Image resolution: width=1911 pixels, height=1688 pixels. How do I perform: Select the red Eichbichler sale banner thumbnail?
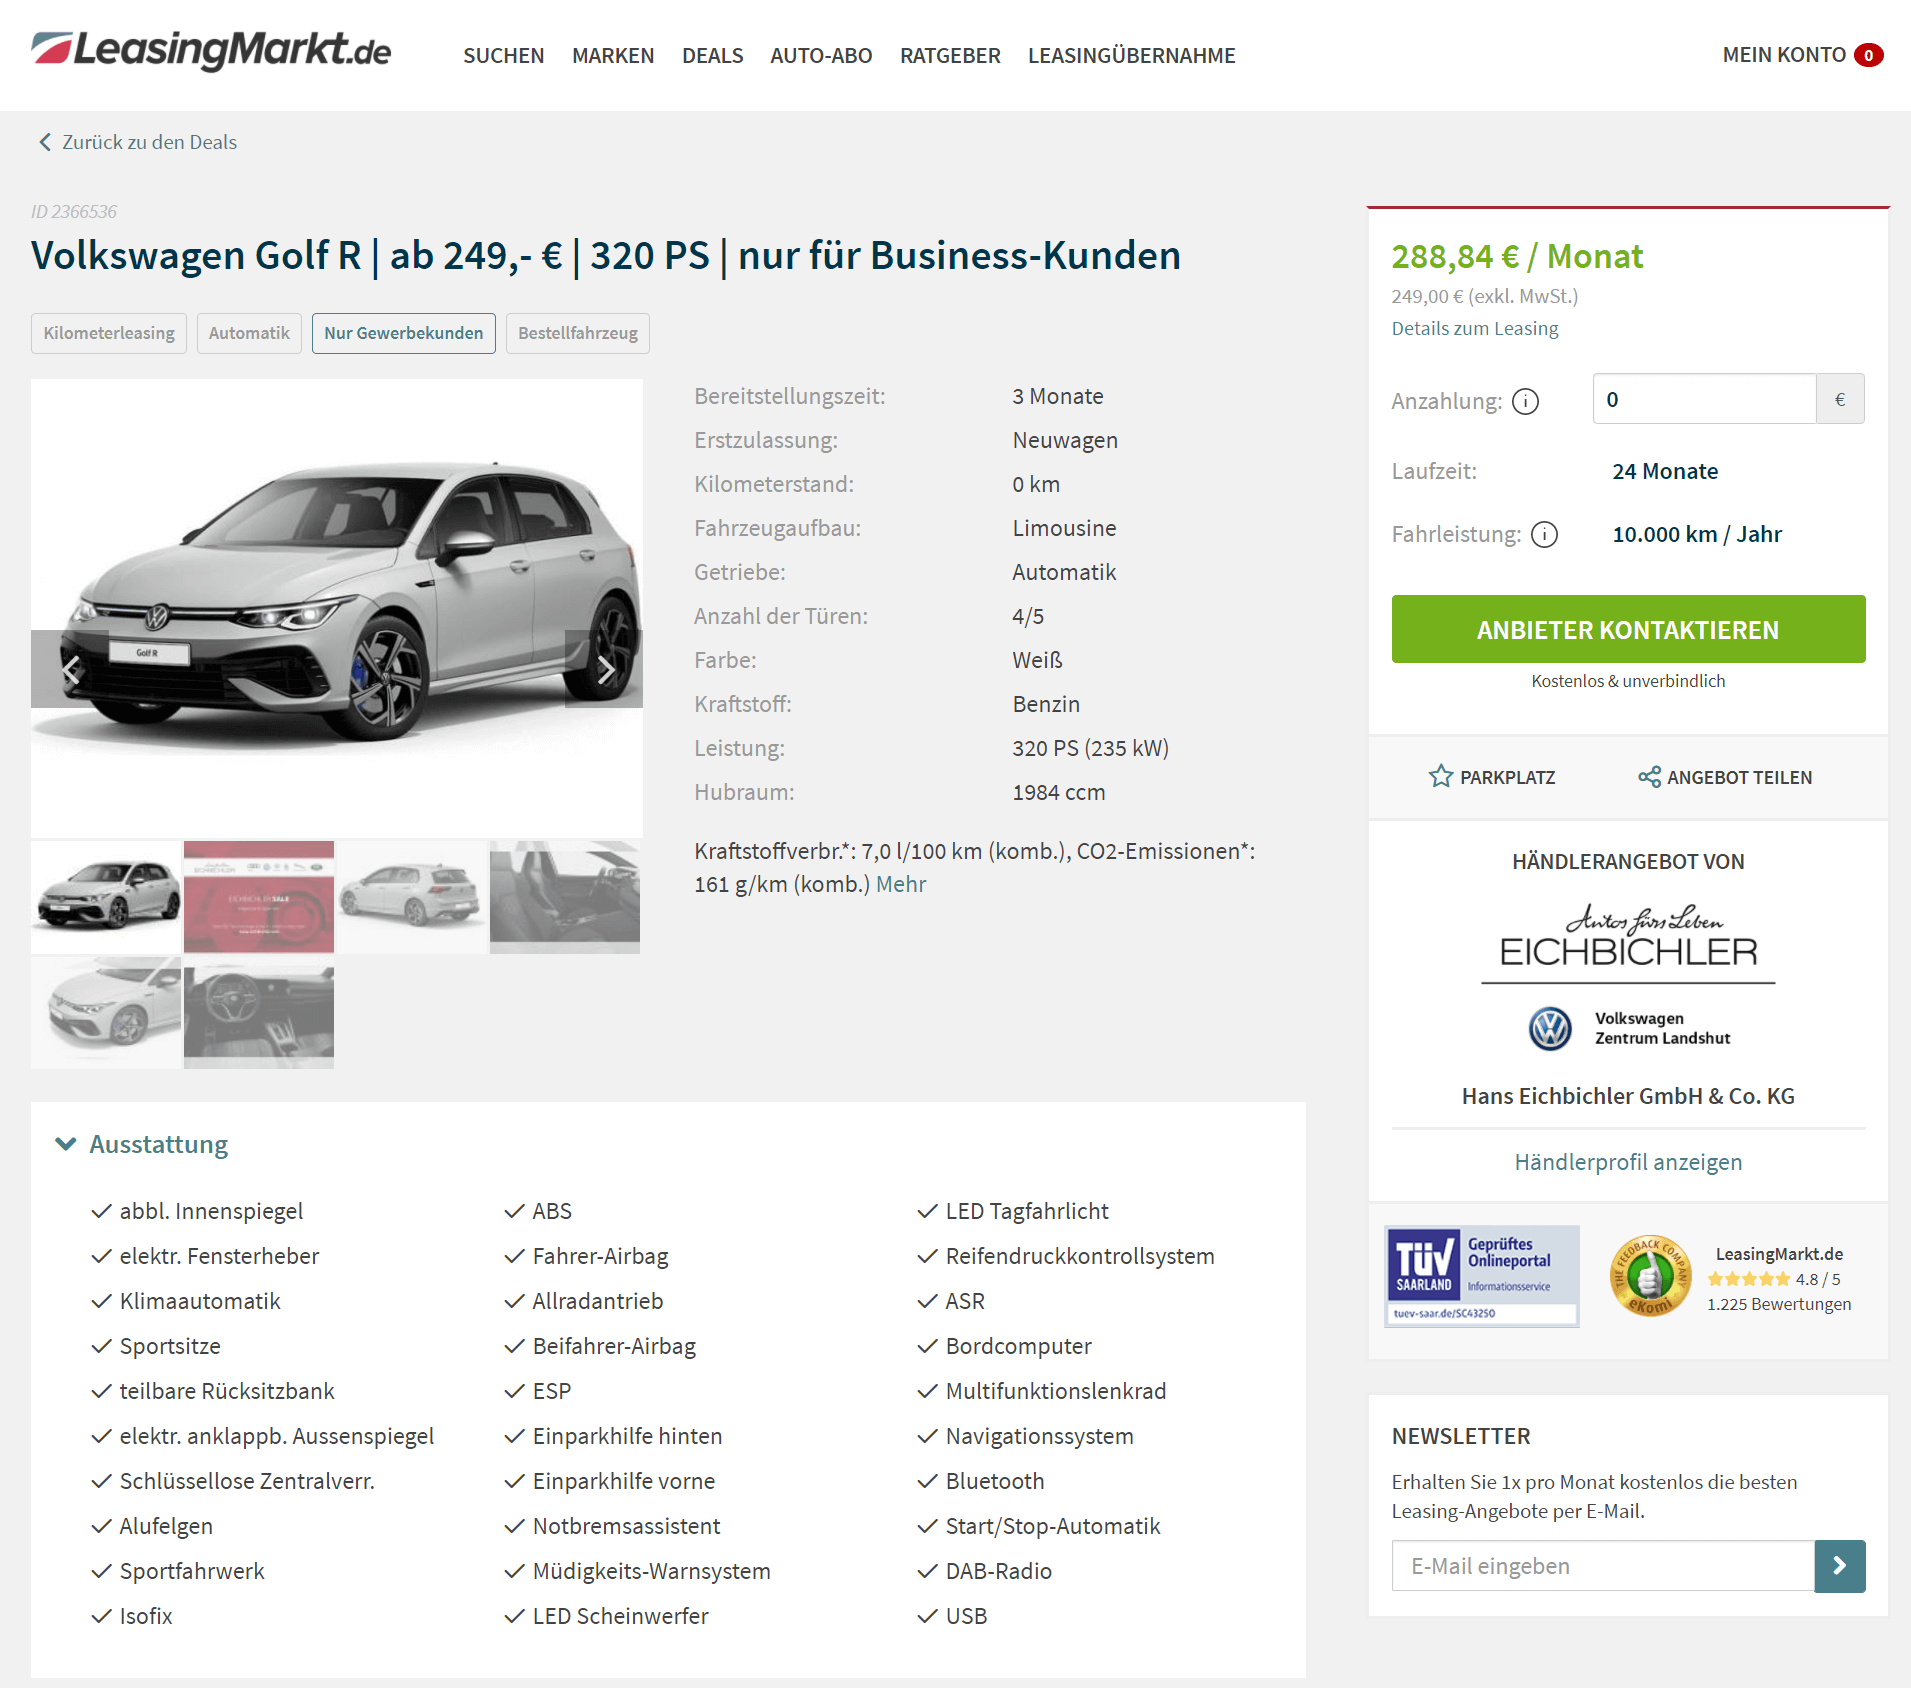click(259, 897)
